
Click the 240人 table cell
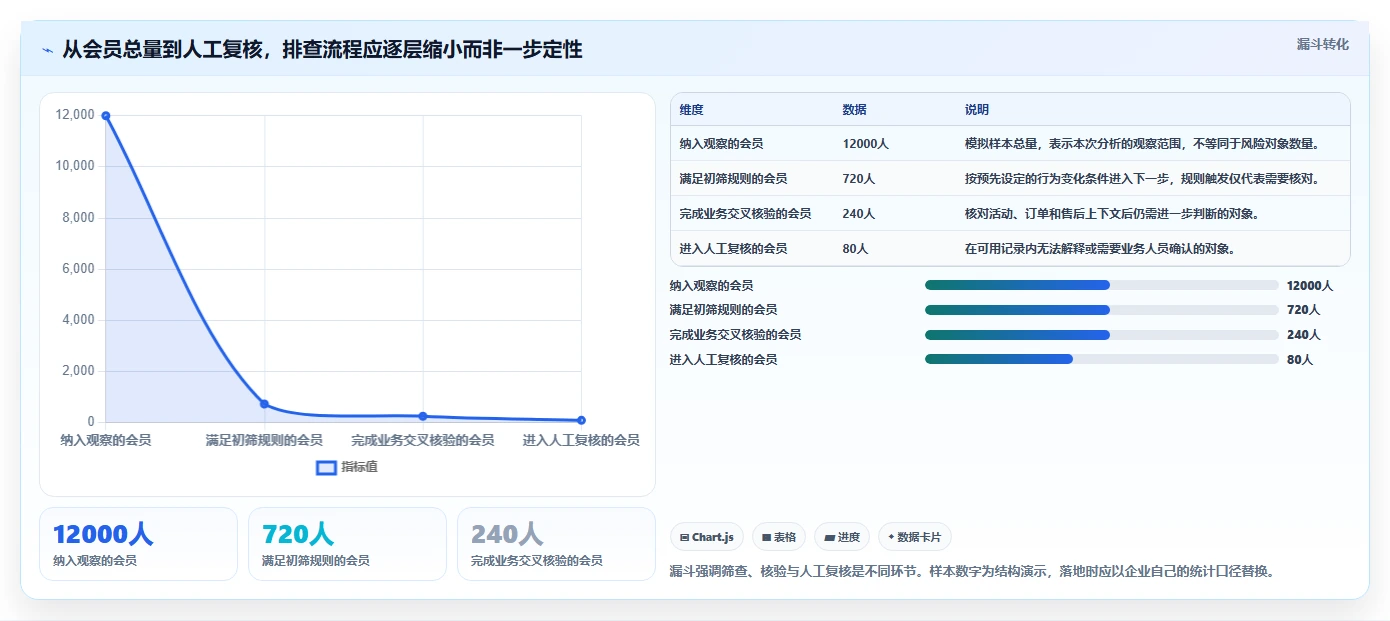858,214
